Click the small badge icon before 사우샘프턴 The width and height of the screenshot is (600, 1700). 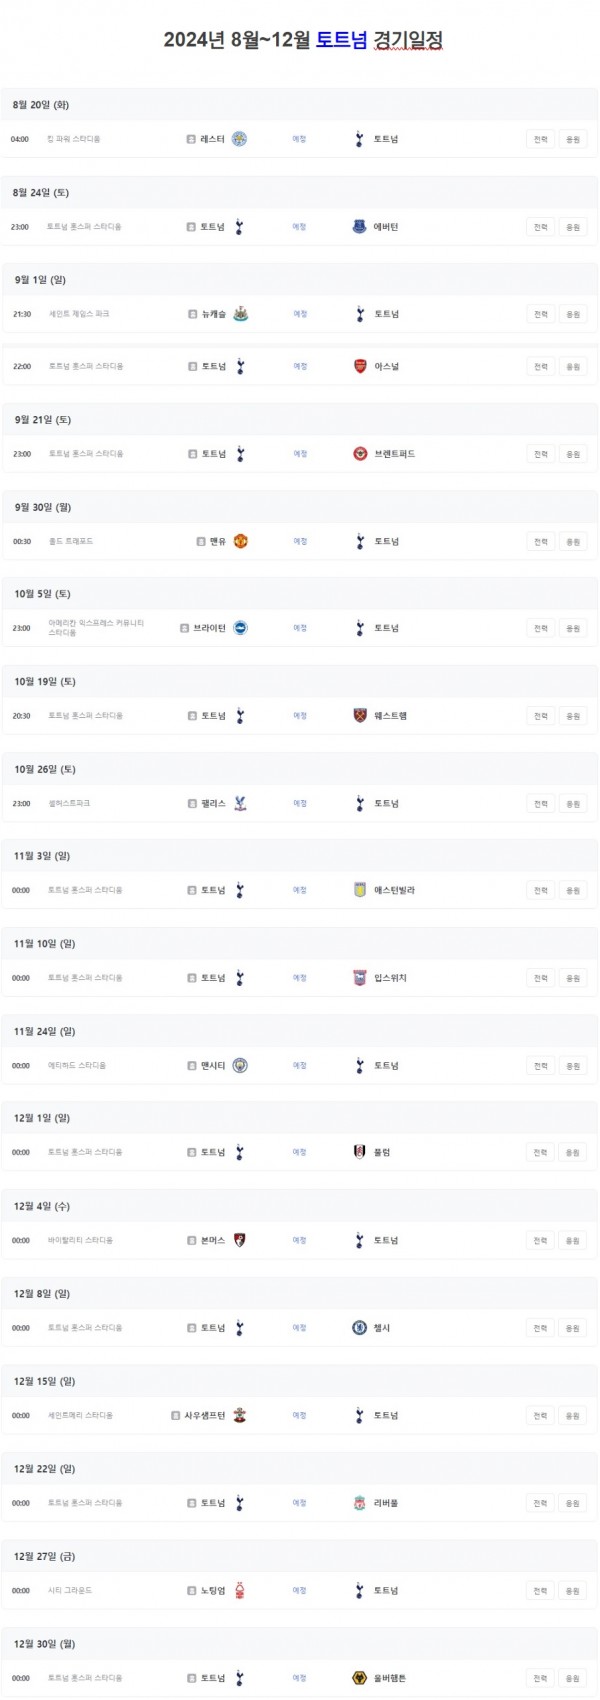click(176, 1416)
